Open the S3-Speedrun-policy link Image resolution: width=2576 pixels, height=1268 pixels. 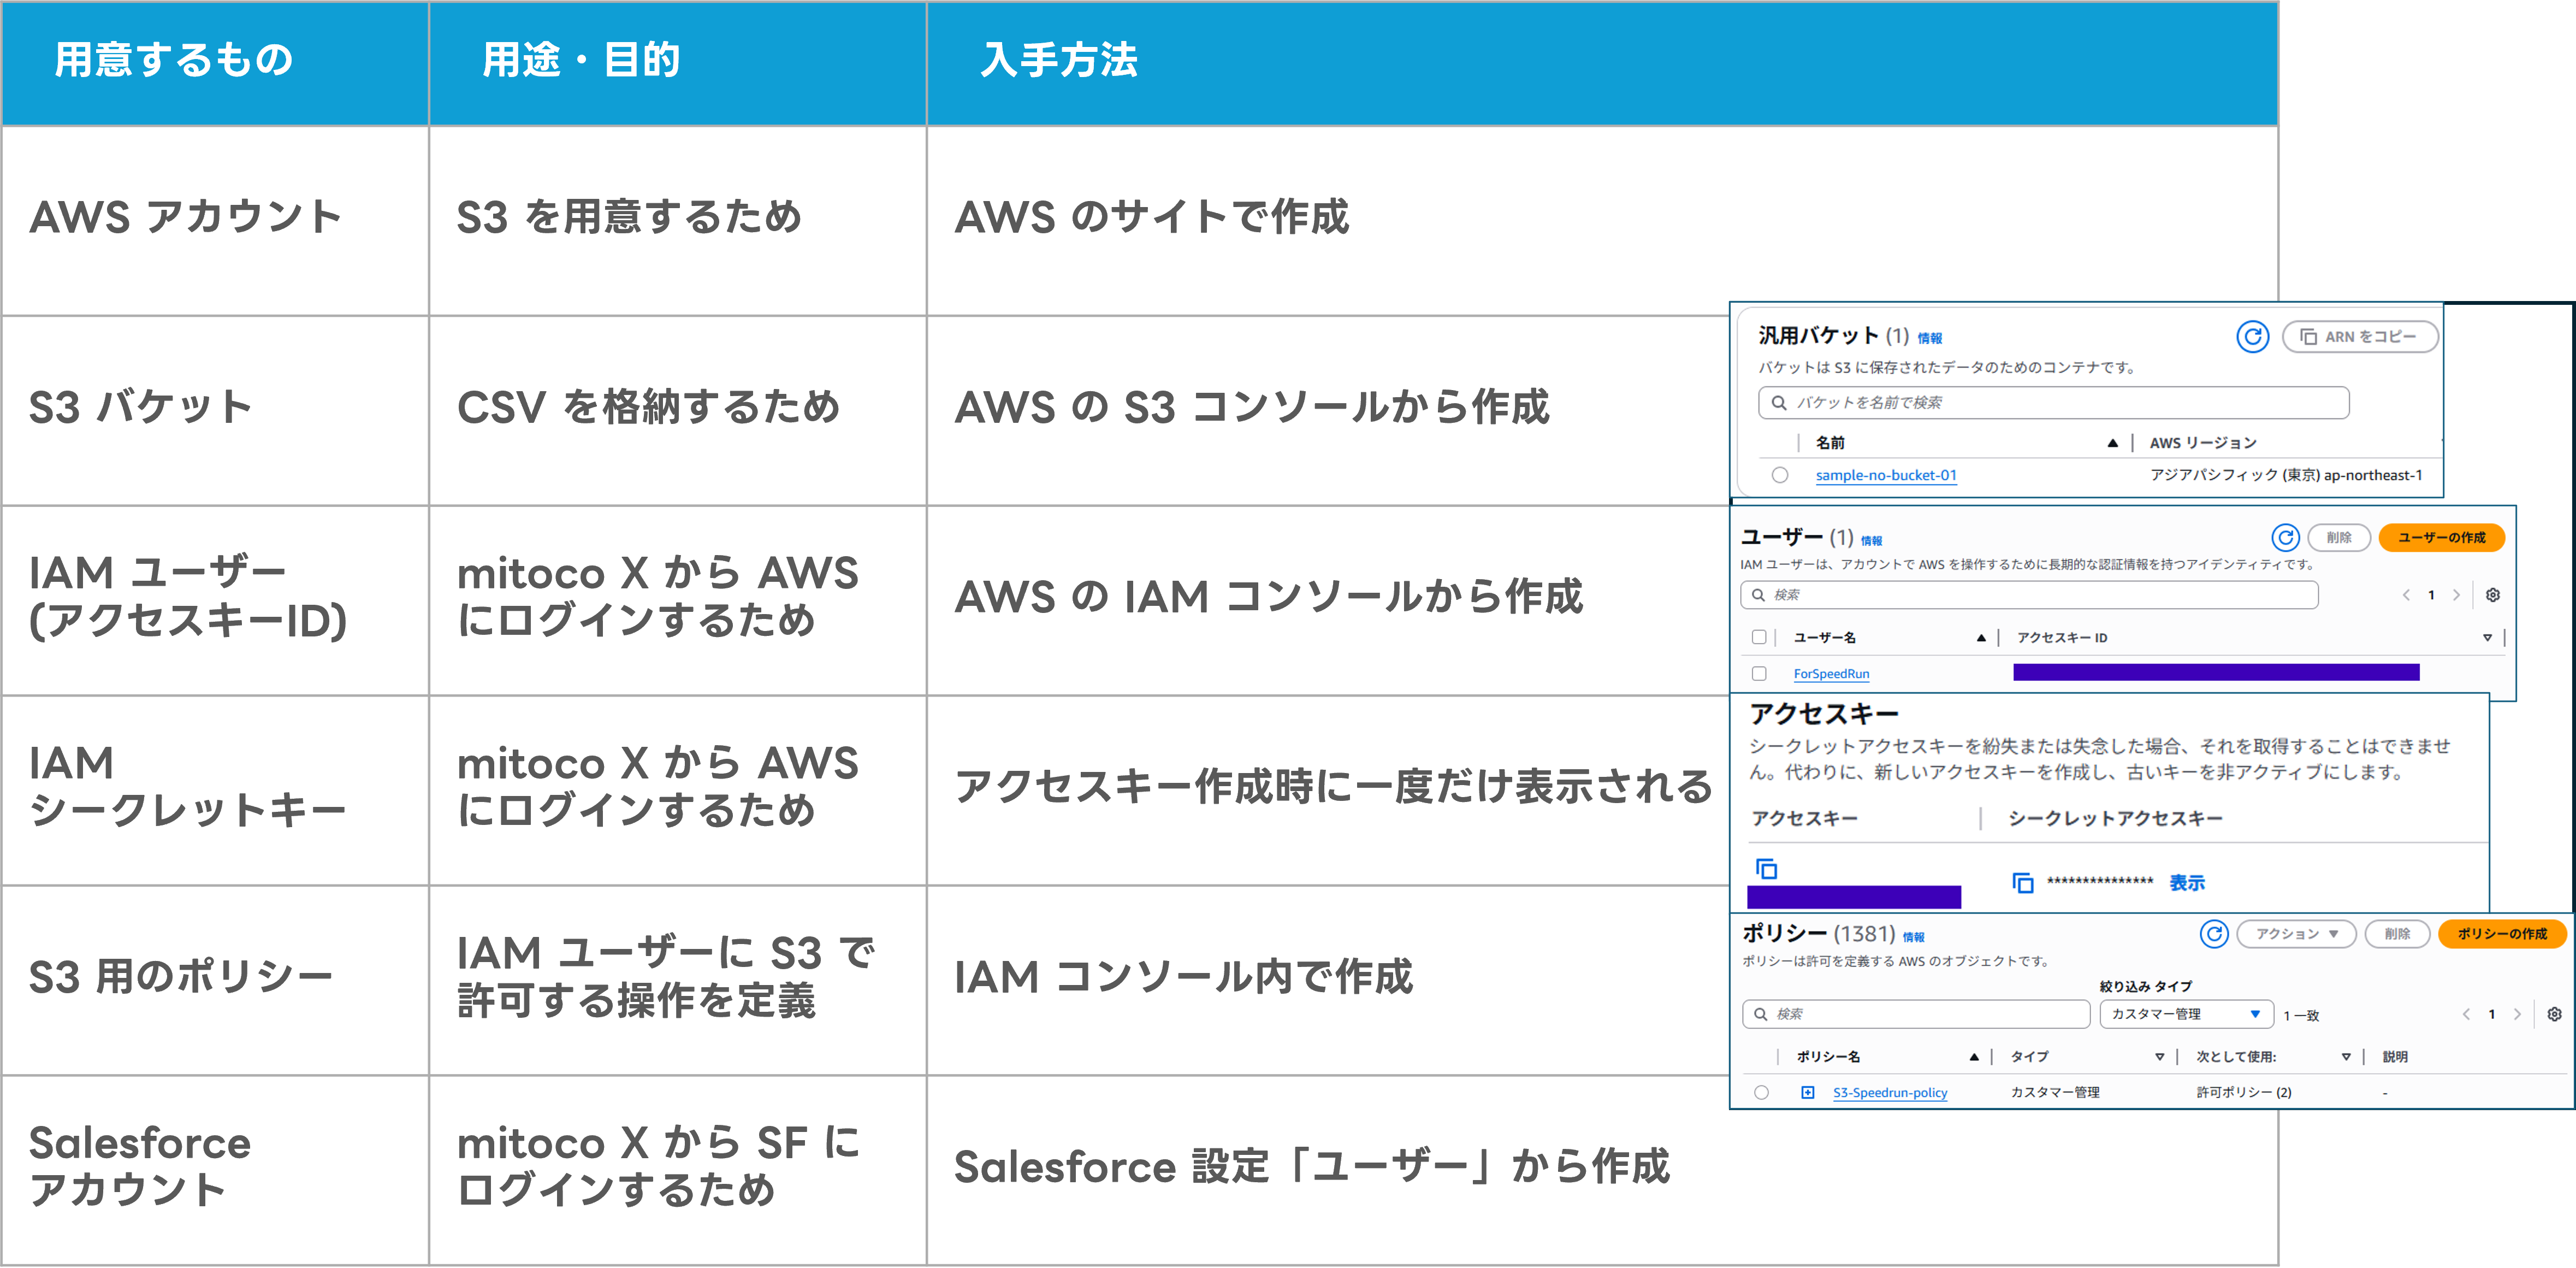click(x=1890, y=1093)
